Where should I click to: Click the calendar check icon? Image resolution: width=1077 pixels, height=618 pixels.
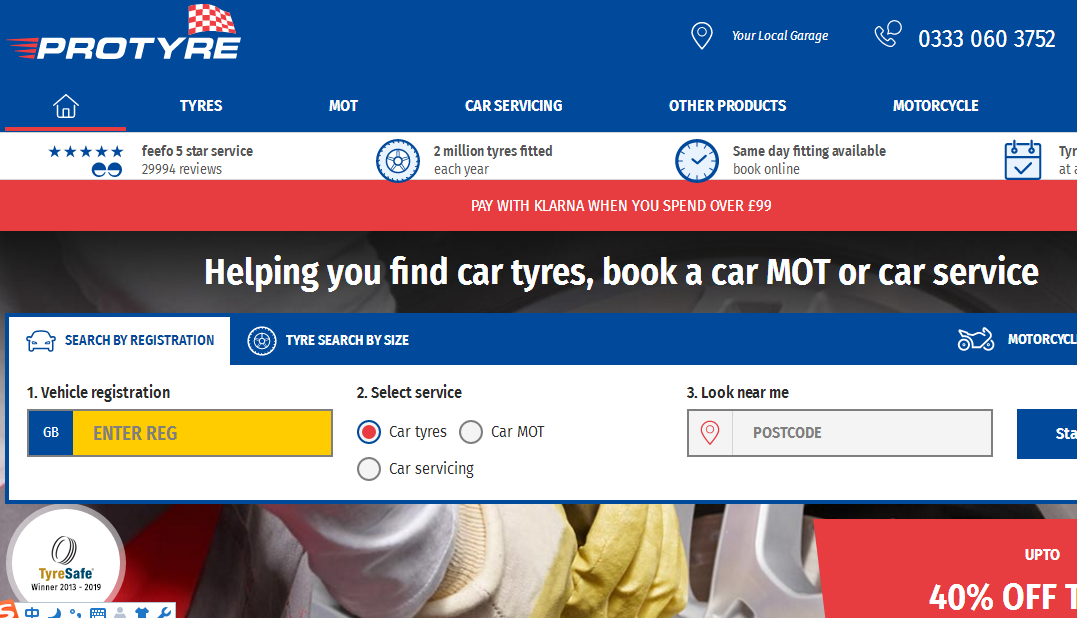click(1023, 160)
